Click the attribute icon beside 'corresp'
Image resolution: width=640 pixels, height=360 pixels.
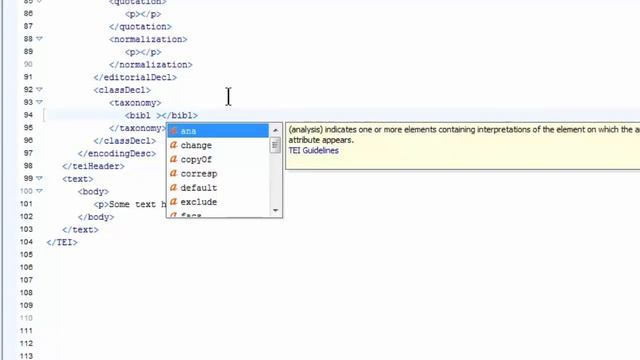(173, 173)
